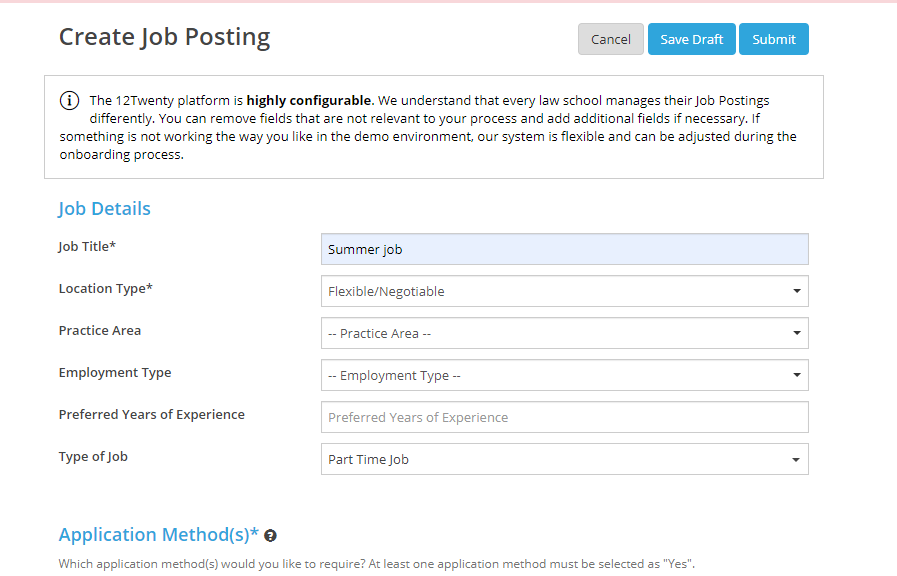Cancel the job posting
The image size is (897, 576).
tap(610, 39)
